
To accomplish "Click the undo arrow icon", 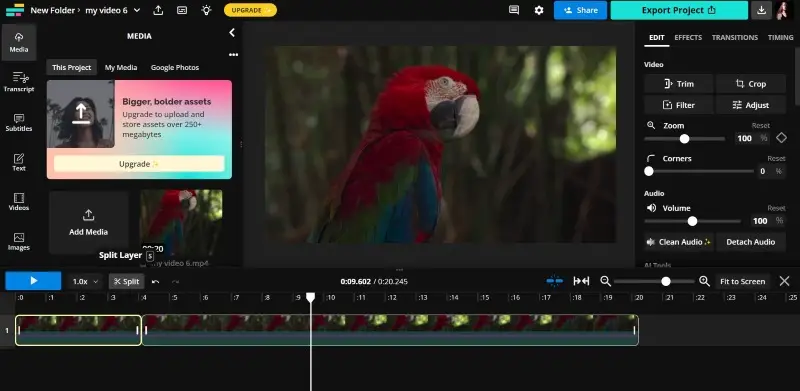I will coord(156,281).
